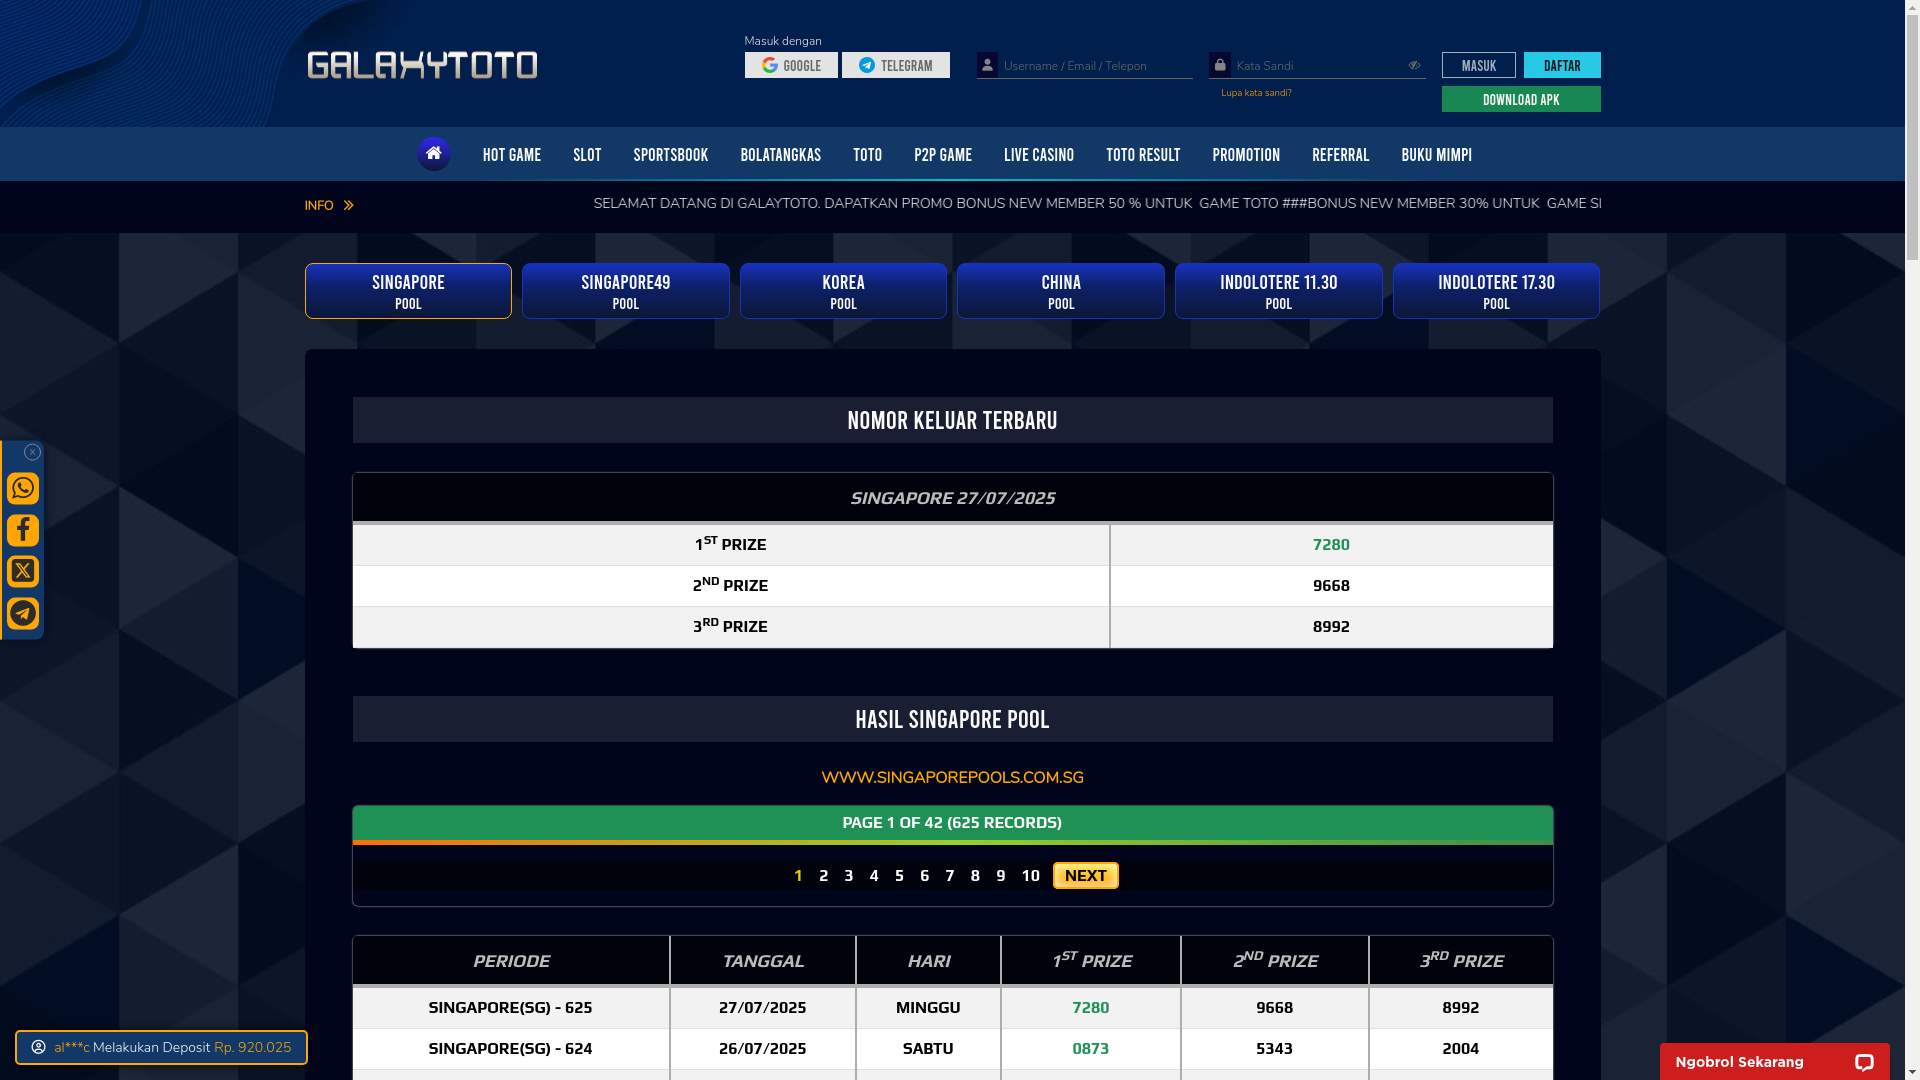Viewport: 1920px width, 1080px height.
Task: Go to results page 9
Action: [x=1001, y=875]
